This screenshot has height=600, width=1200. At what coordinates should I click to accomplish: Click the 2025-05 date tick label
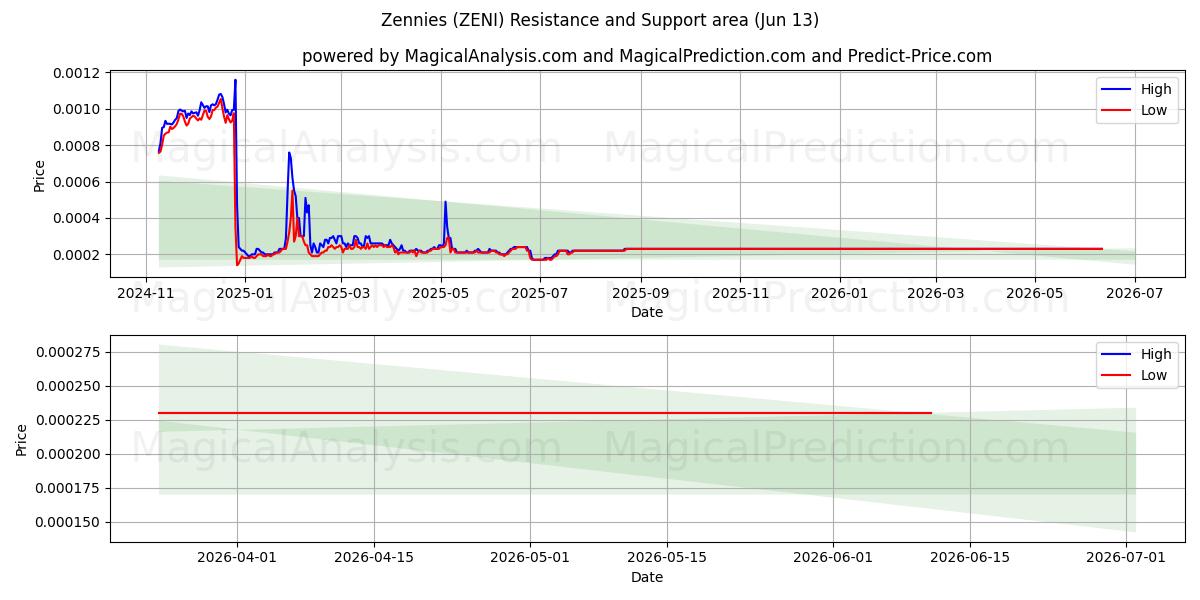coord(440,293)
